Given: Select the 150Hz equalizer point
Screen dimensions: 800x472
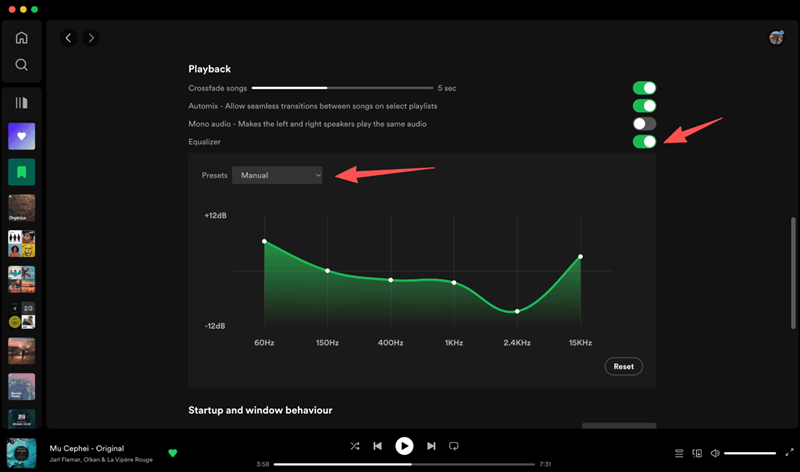Looking at the screenshot, I should point(328,270).
